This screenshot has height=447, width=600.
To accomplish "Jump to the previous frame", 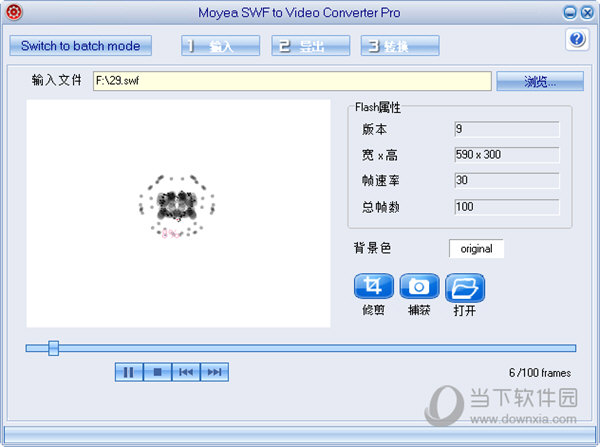I will point(186,372).
